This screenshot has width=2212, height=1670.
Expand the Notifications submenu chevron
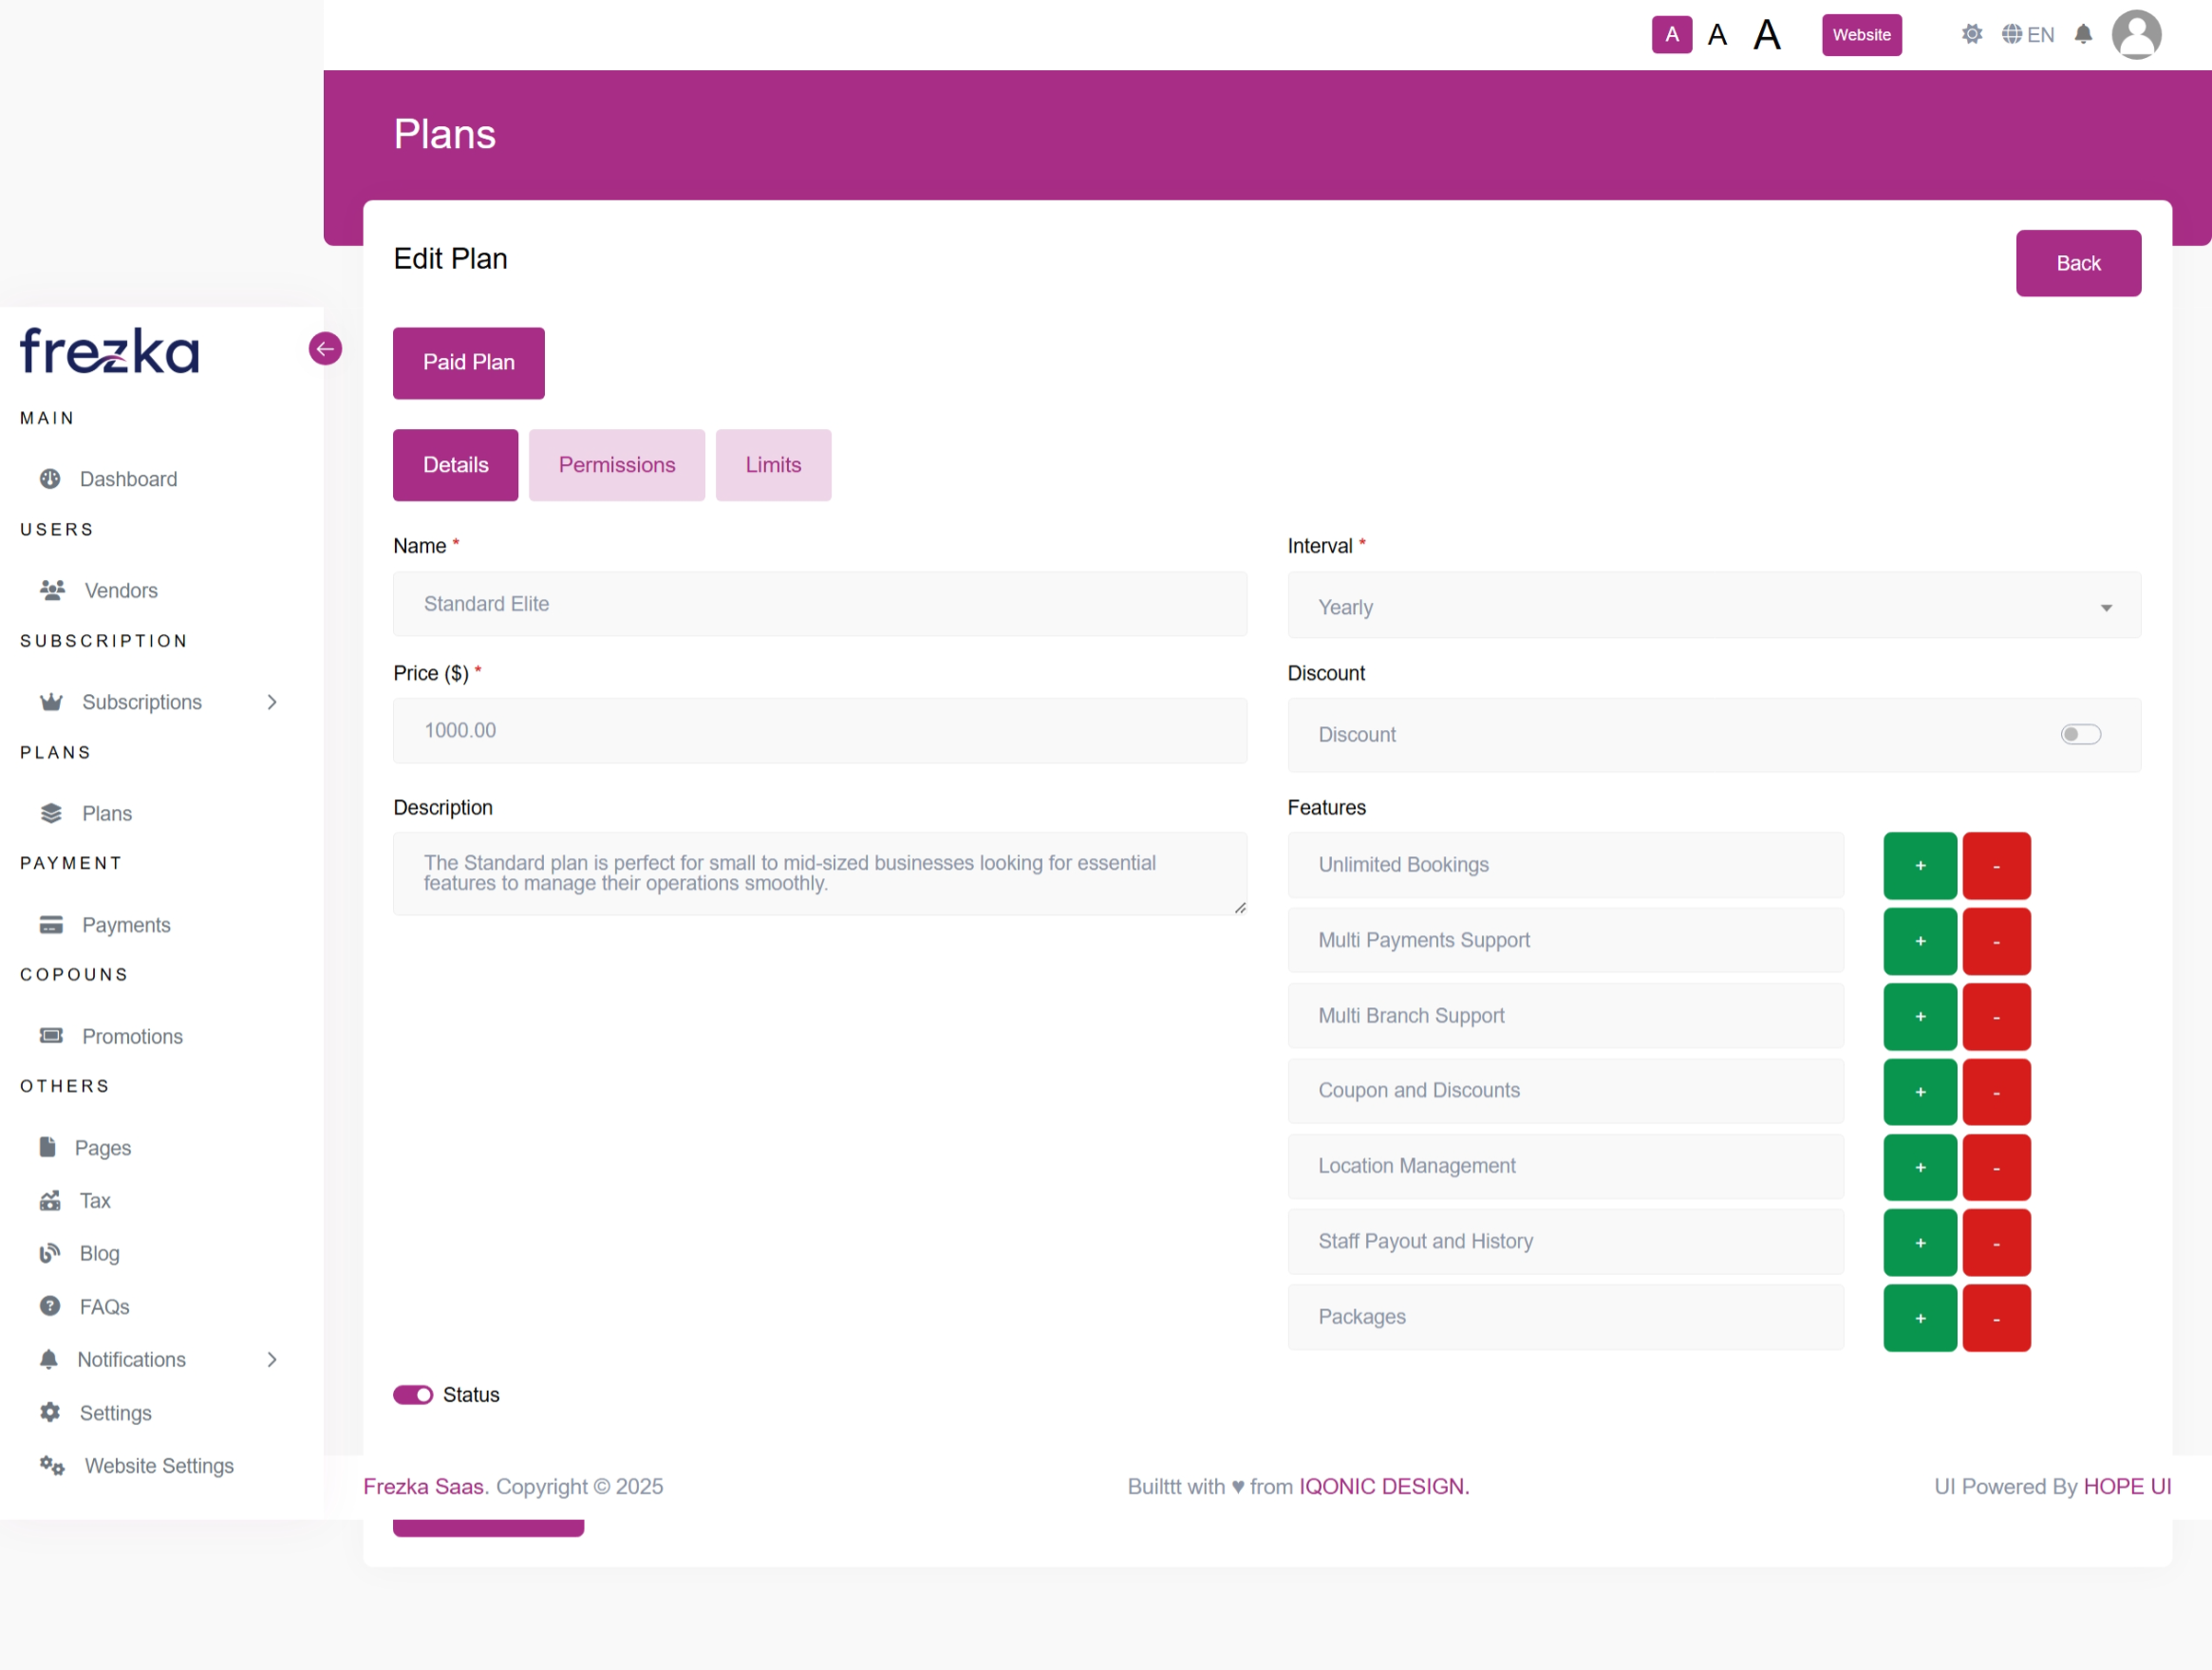pos(272,1359)
